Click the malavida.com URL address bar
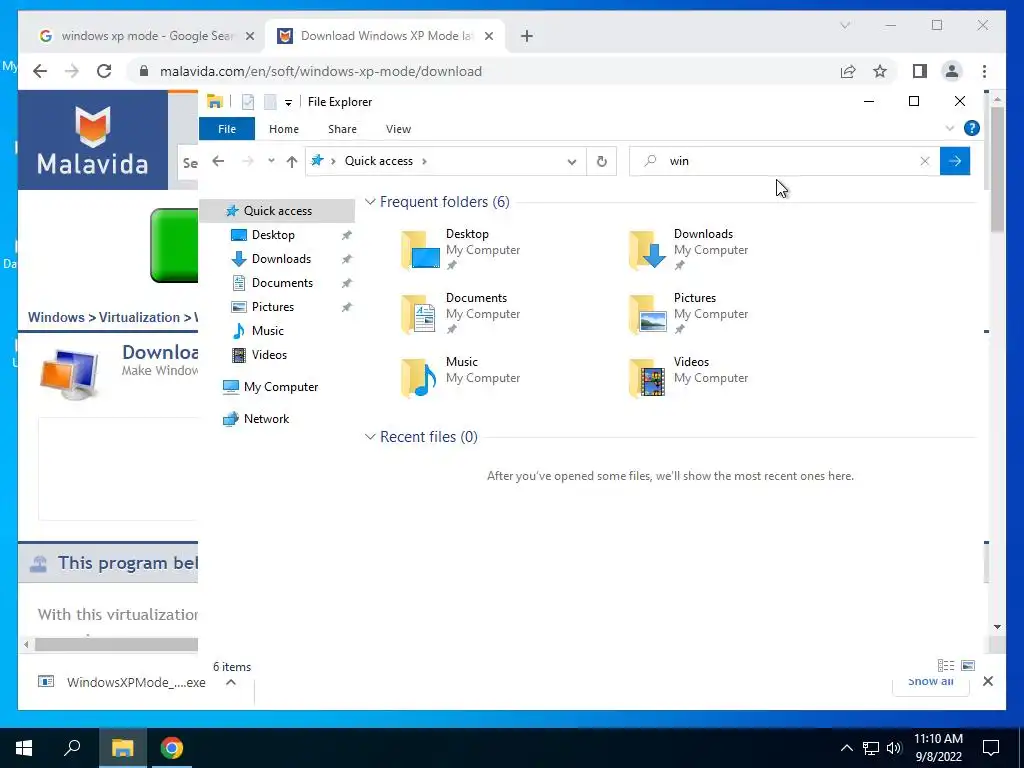Image resolution: width=1024 pixels, height=768 pixels. click(321, 71)
